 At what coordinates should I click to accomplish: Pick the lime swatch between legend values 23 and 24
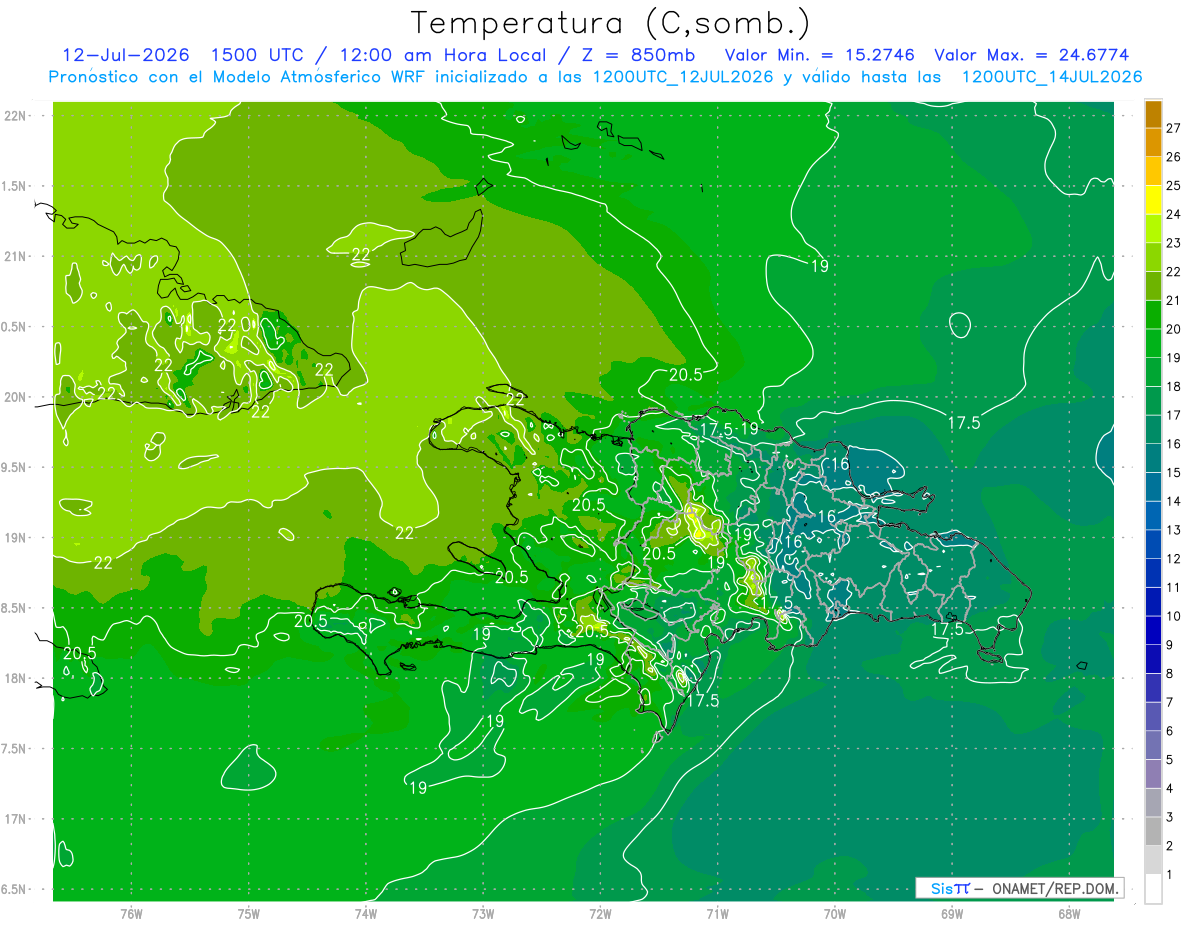pos(1153,229)
